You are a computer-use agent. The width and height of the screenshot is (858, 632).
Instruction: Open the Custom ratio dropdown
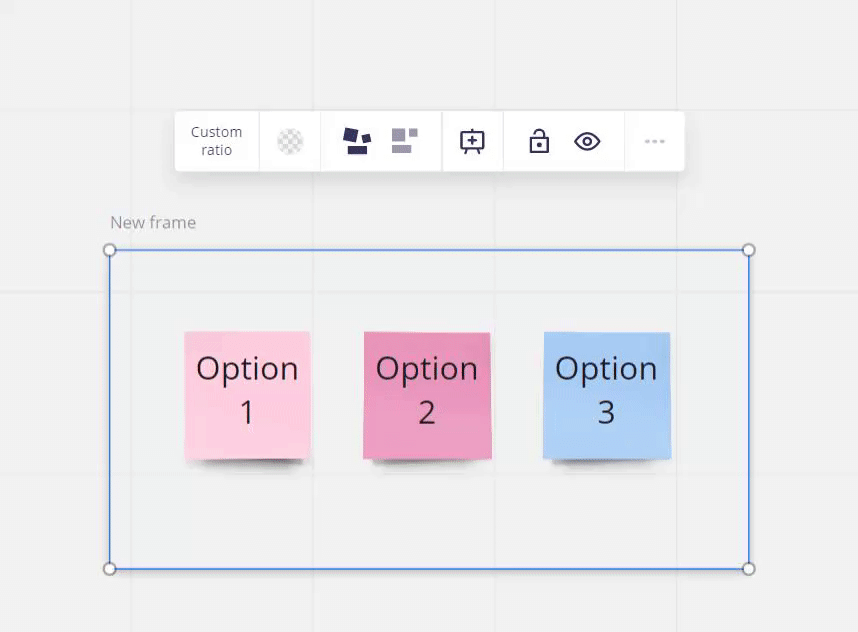[x=216, y=141]
